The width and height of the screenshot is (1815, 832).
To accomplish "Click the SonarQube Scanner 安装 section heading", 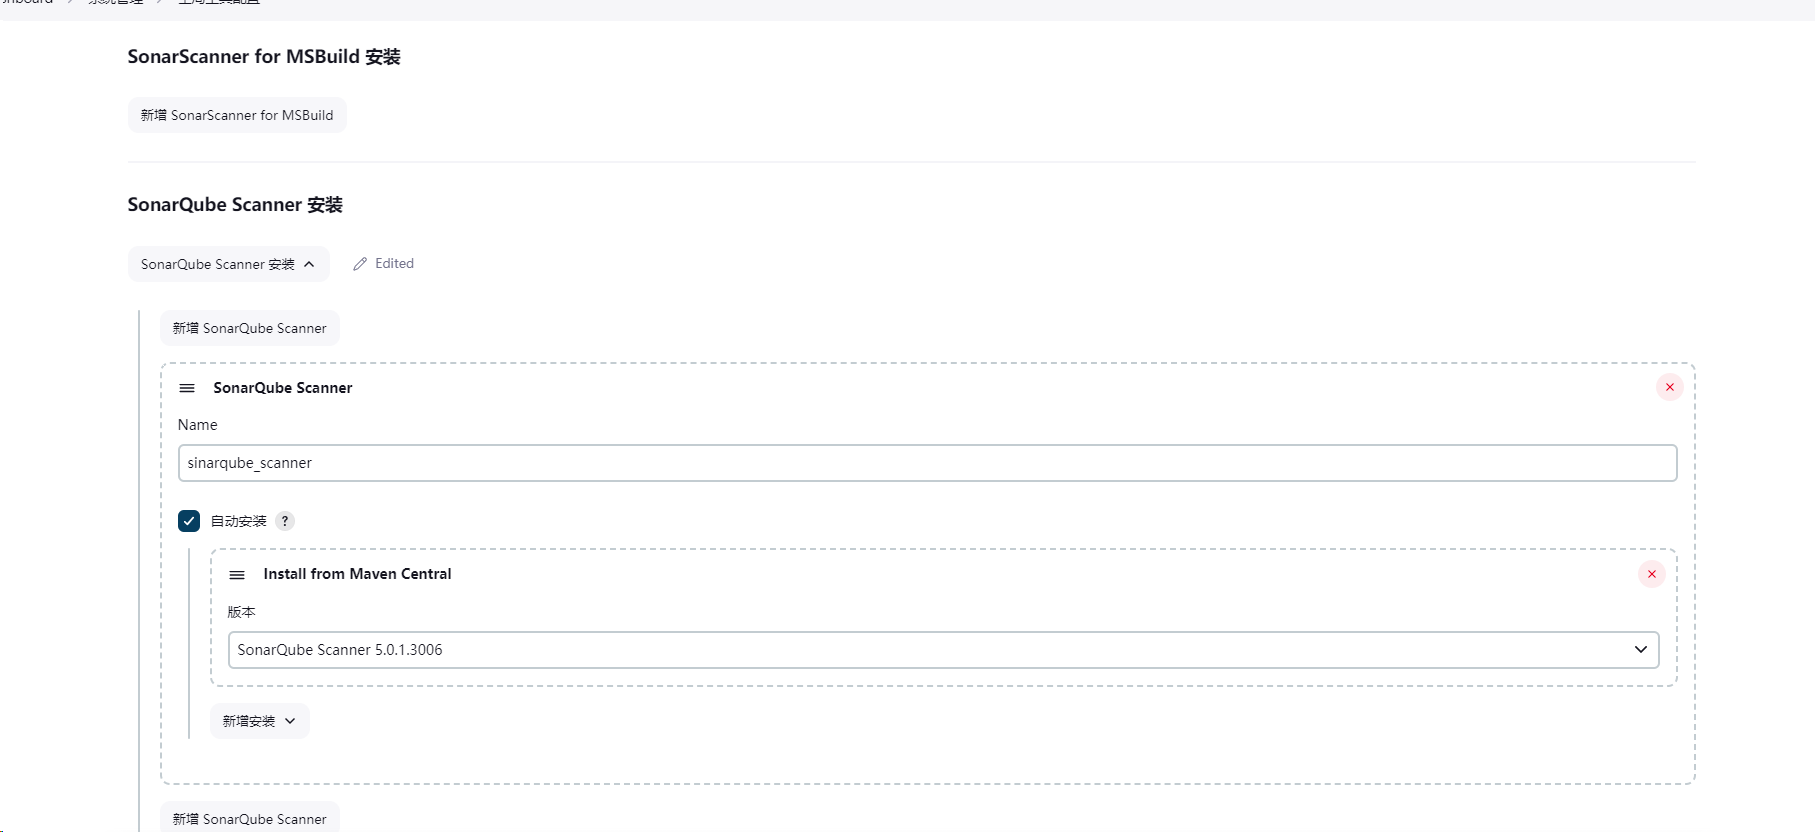I will (235, 205).
